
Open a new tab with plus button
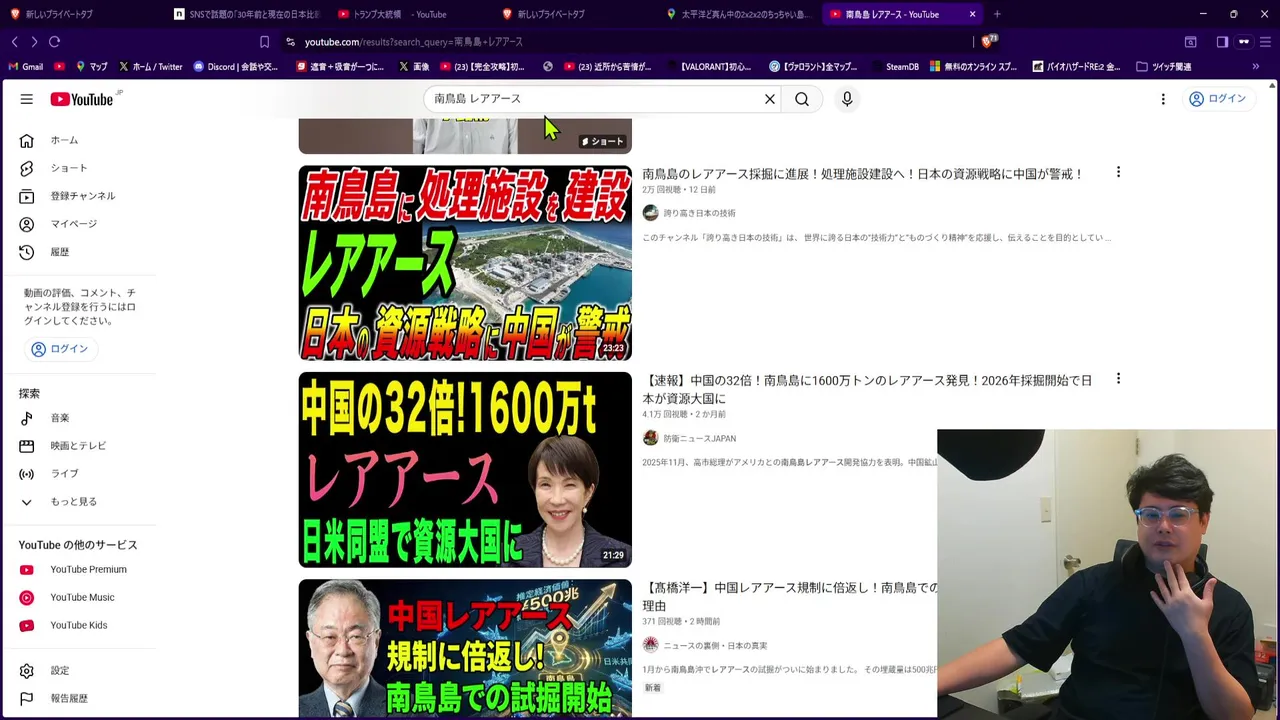(x=997, y=14)
